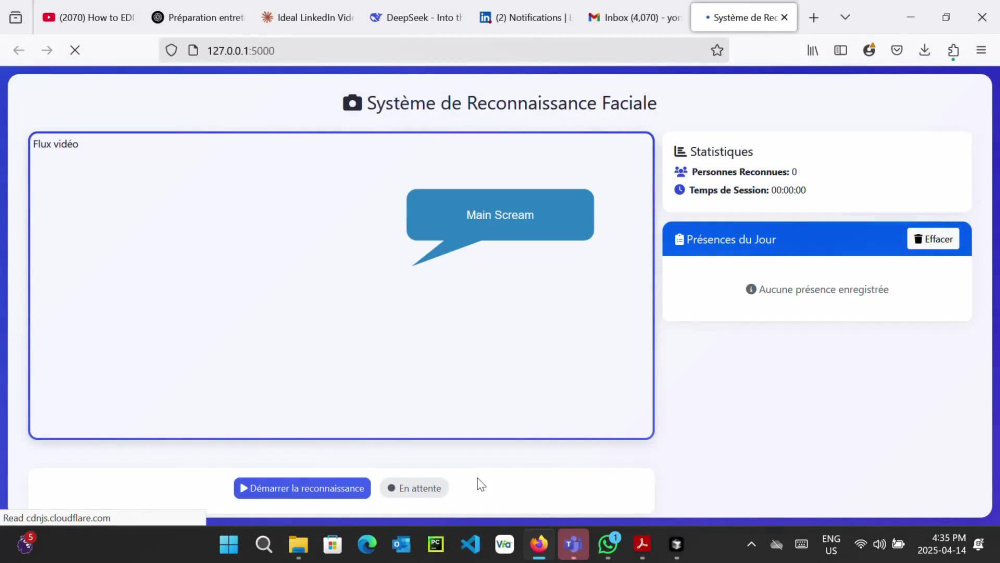The width and height of the screenshot is (1000, 563).
Task: Click inside the Flux vidéo area
Action: point(341,286)
